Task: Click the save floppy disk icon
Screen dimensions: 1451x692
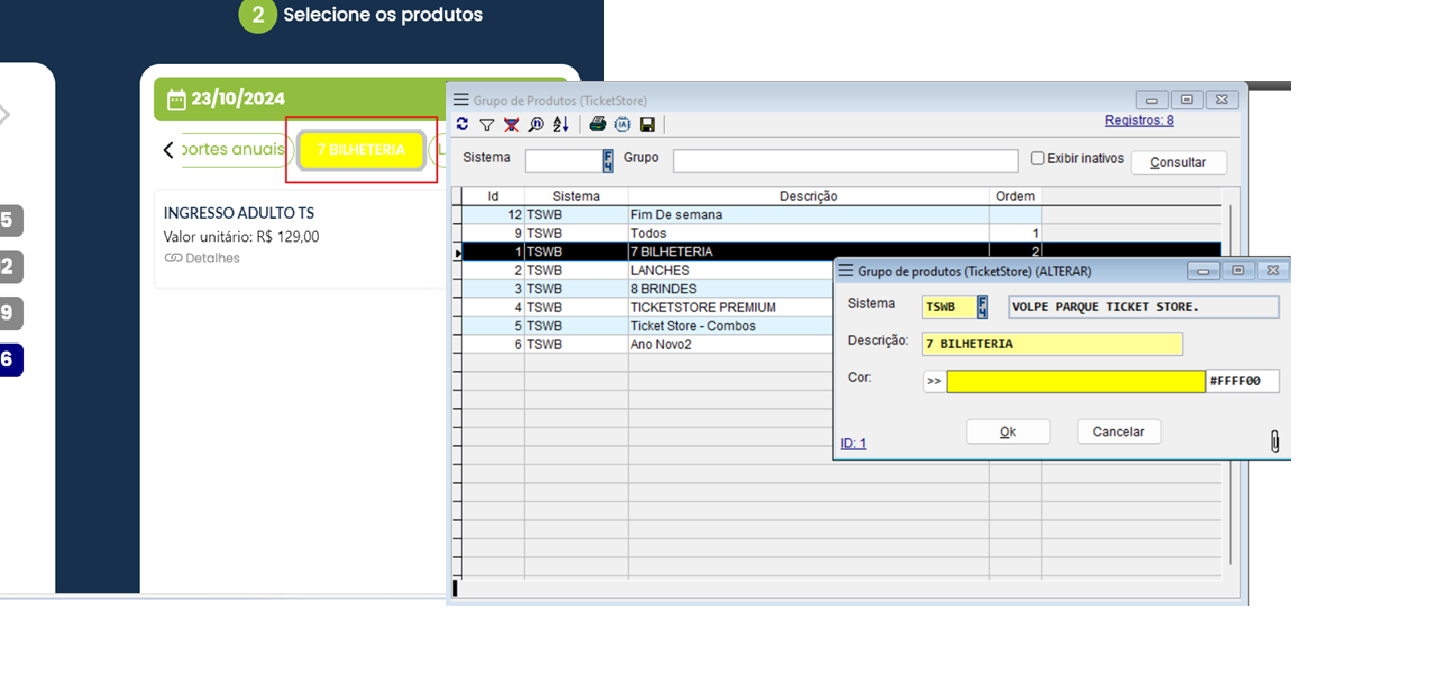Action: click(x=647, y=125)
